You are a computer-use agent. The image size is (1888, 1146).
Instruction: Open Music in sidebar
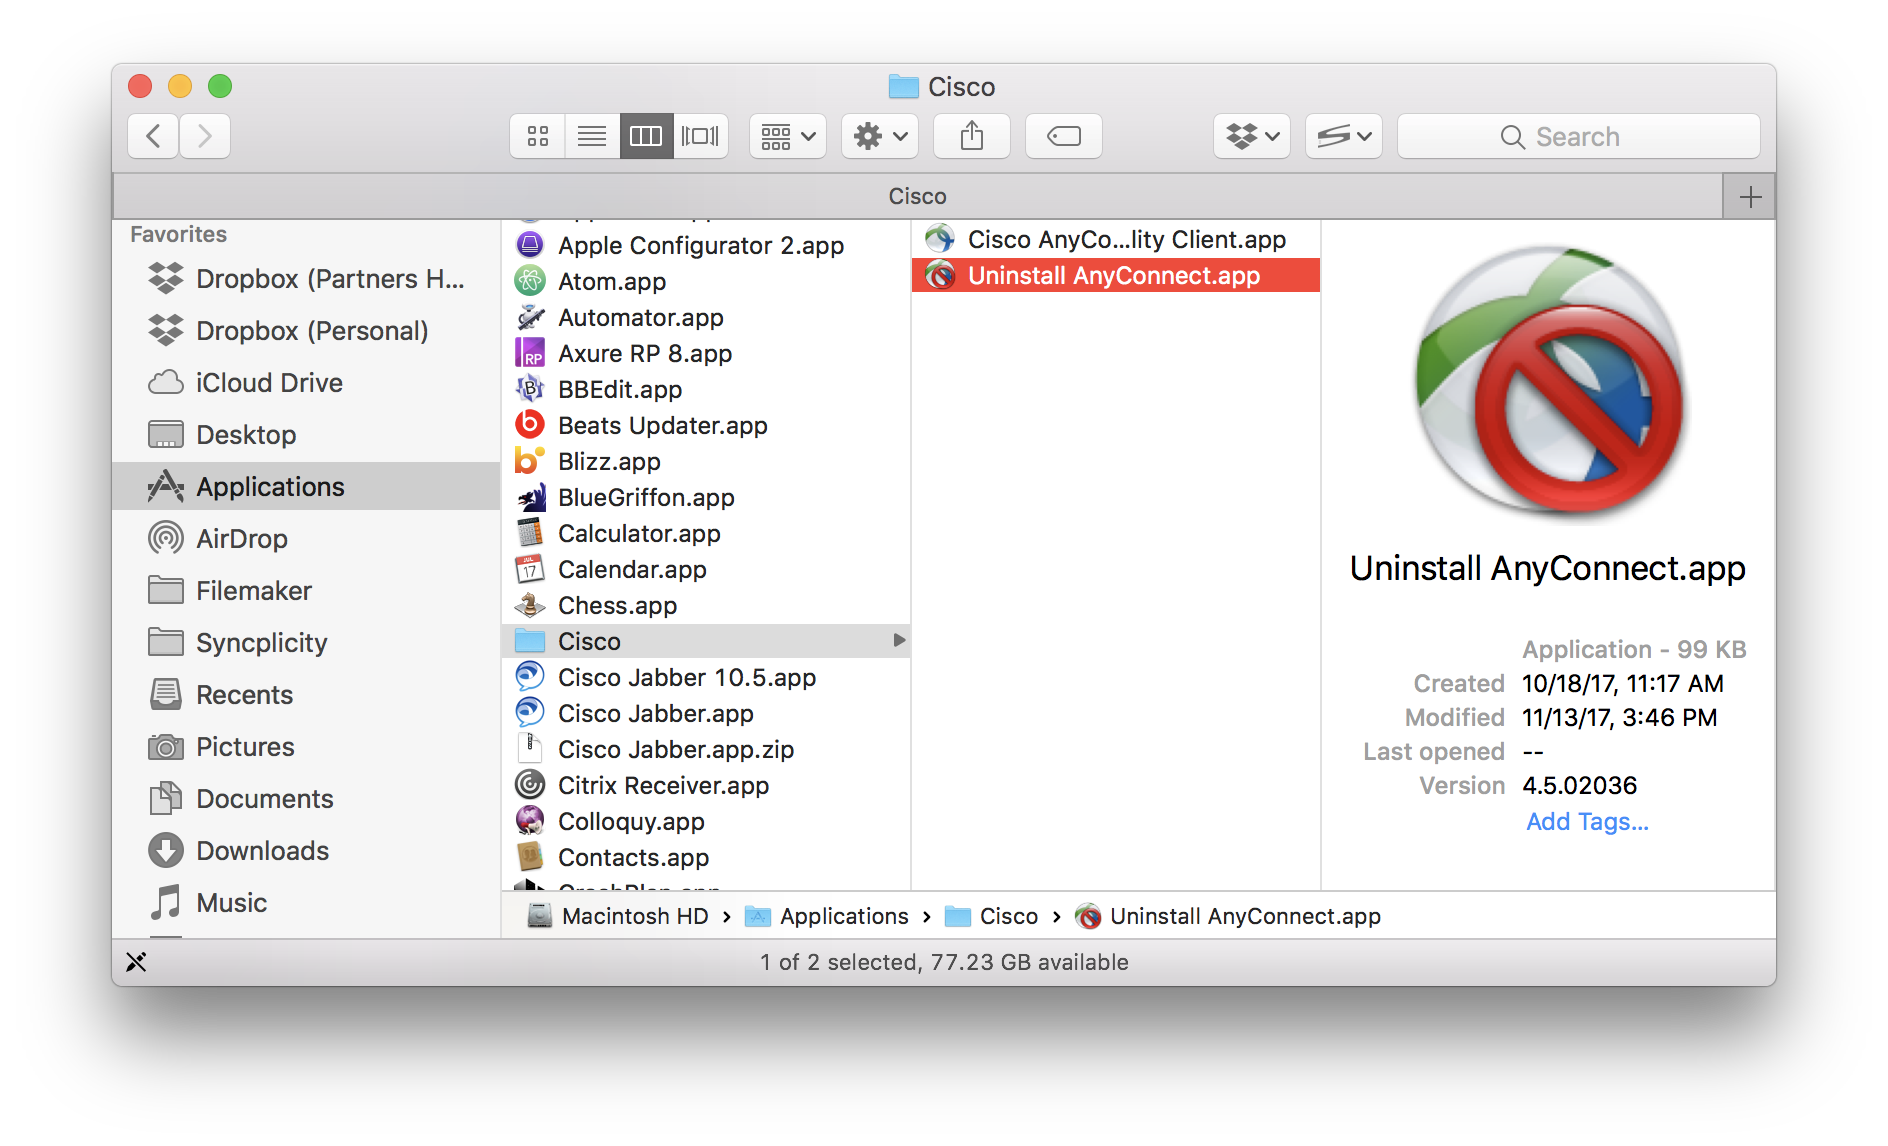pos(306,903)
